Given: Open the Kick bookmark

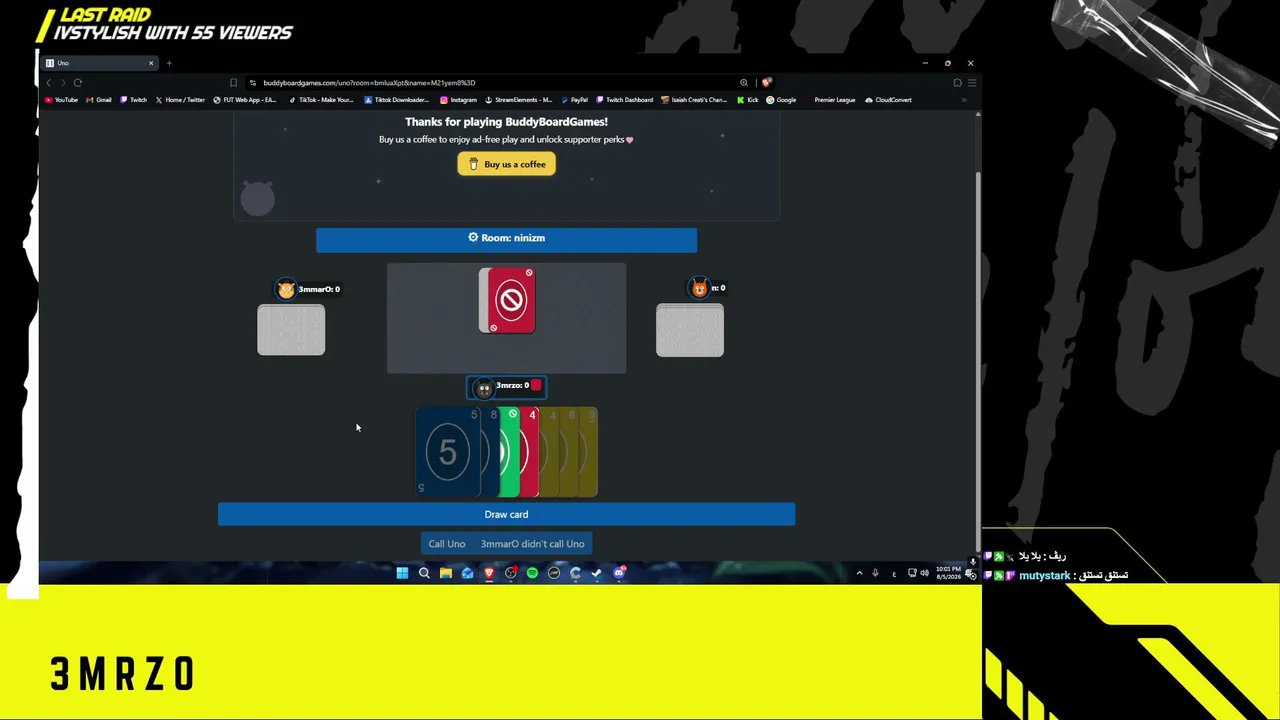Looking at the screenshot, I should point(747,100).
